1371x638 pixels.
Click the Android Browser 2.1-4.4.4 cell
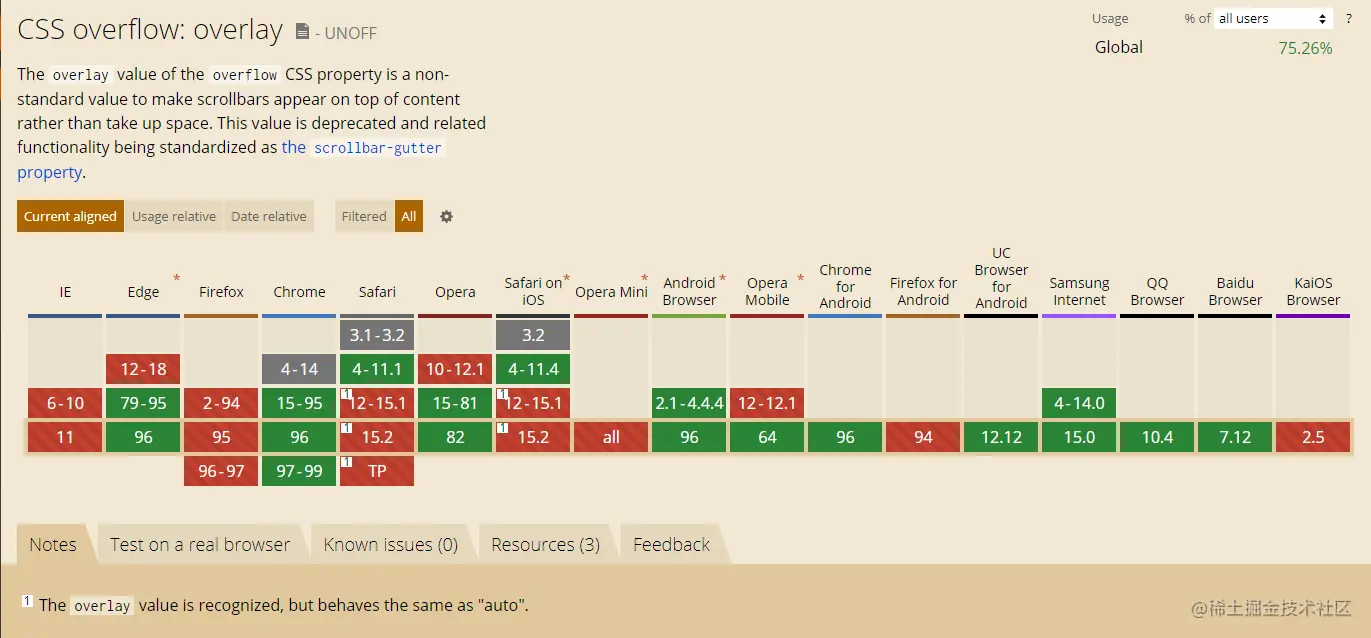point(689,403)
